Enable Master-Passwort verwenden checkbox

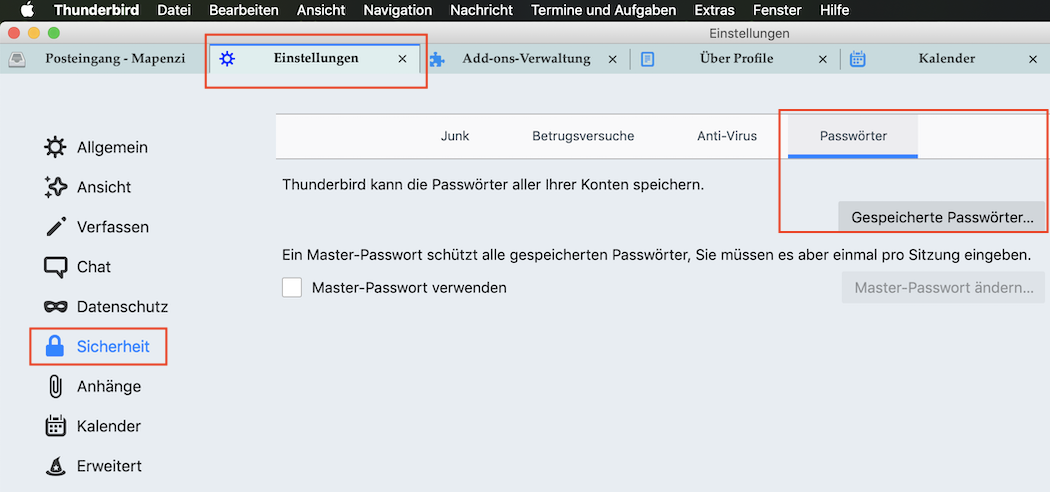pyautogui.click(x=292, y=288)
